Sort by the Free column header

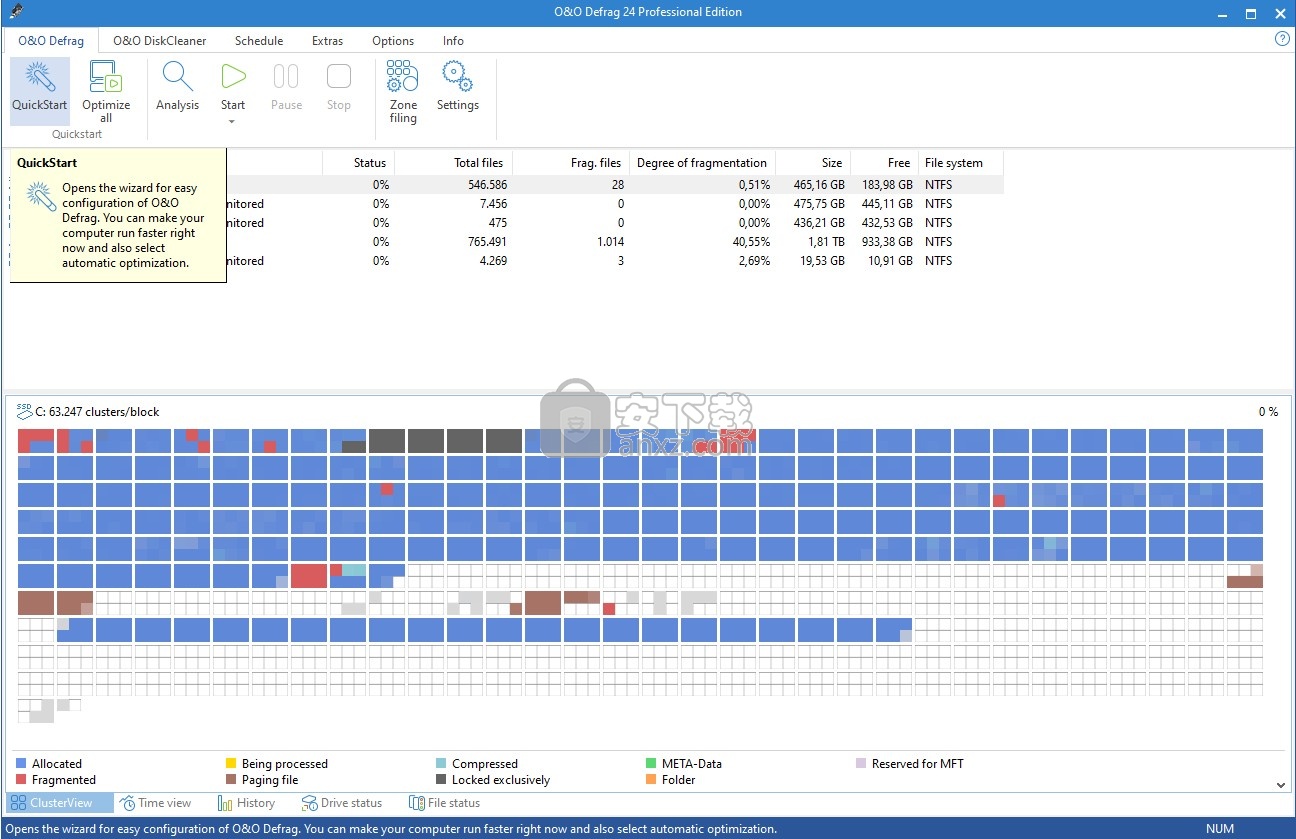pyautogui.click(x=883, y=163)
